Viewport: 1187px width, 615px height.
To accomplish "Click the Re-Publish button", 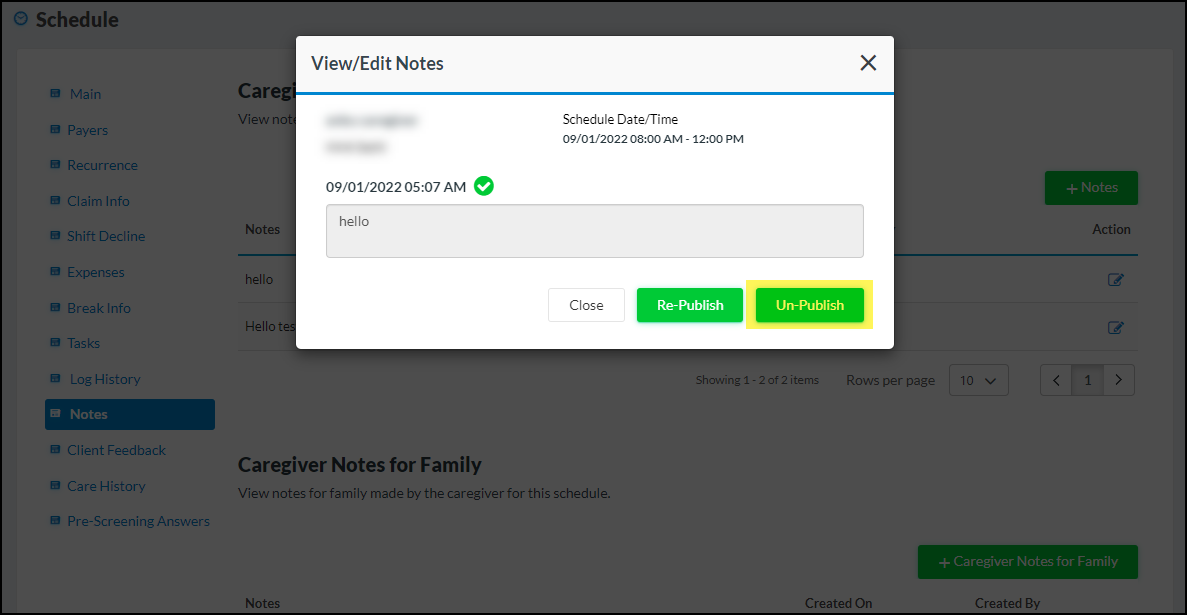I will point(689,305).
